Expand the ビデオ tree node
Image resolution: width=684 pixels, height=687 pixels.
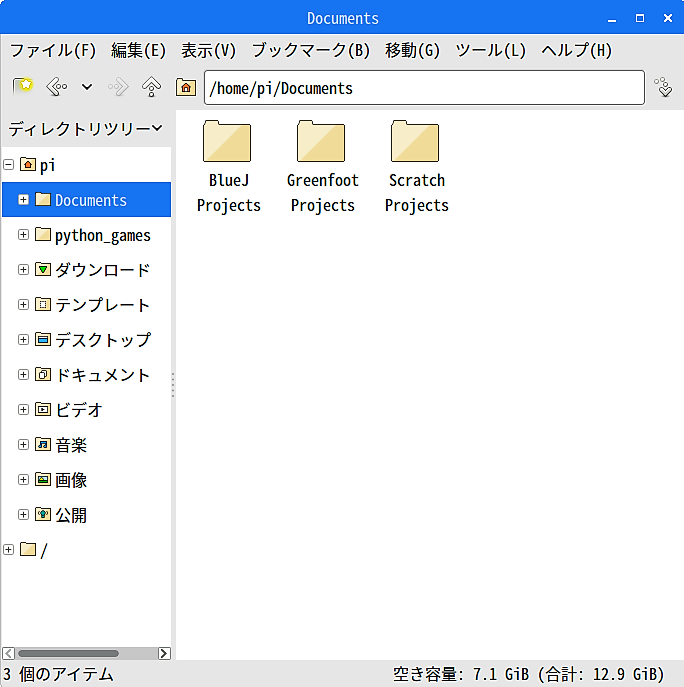coord(23,410)
